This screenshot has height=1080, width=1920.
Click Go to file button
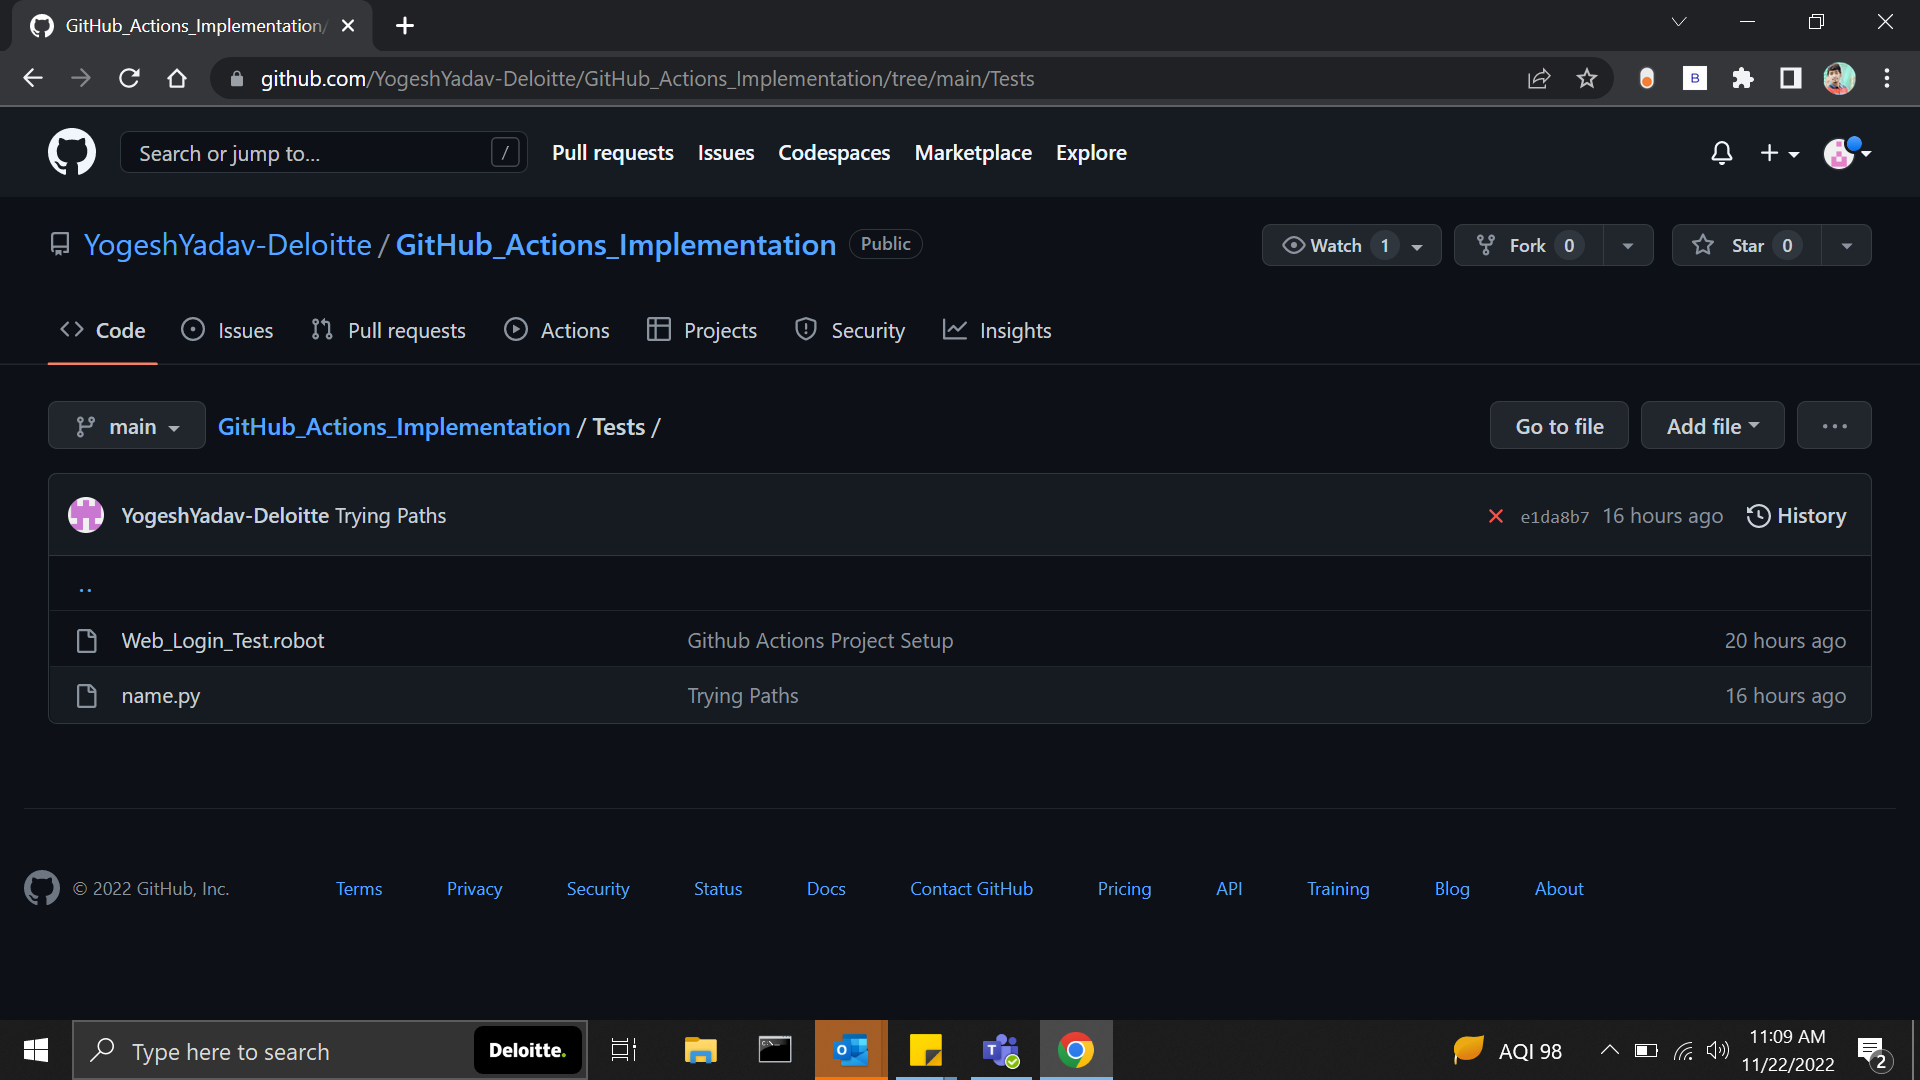click(x=1559, y=426)
